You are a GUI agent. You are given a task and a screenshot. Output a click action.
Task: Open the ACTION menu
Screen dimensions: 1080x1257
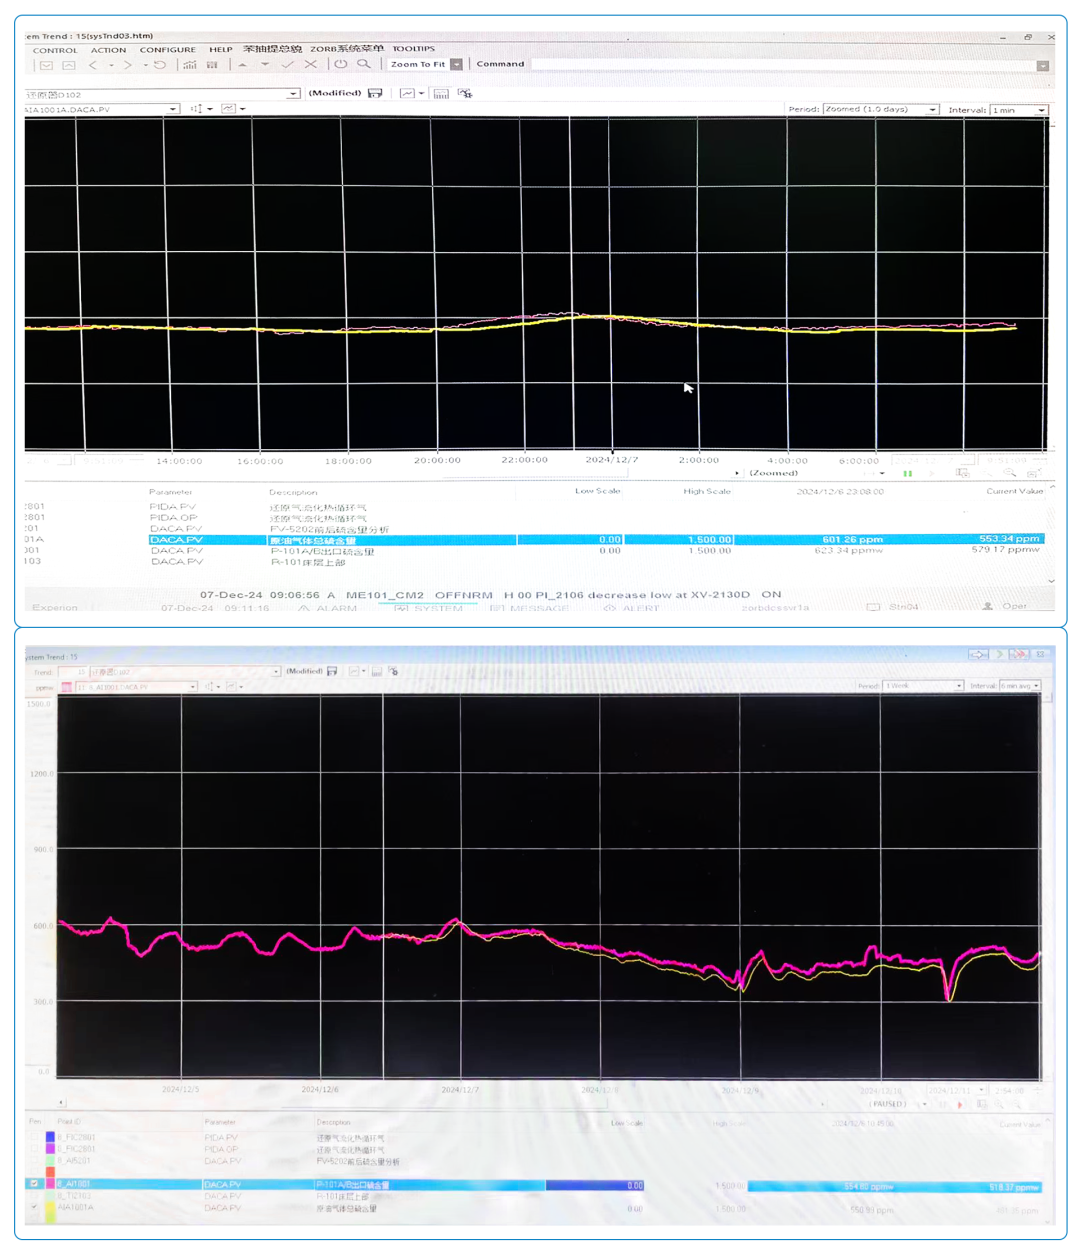pyautogui.click(x=108, y=49)
